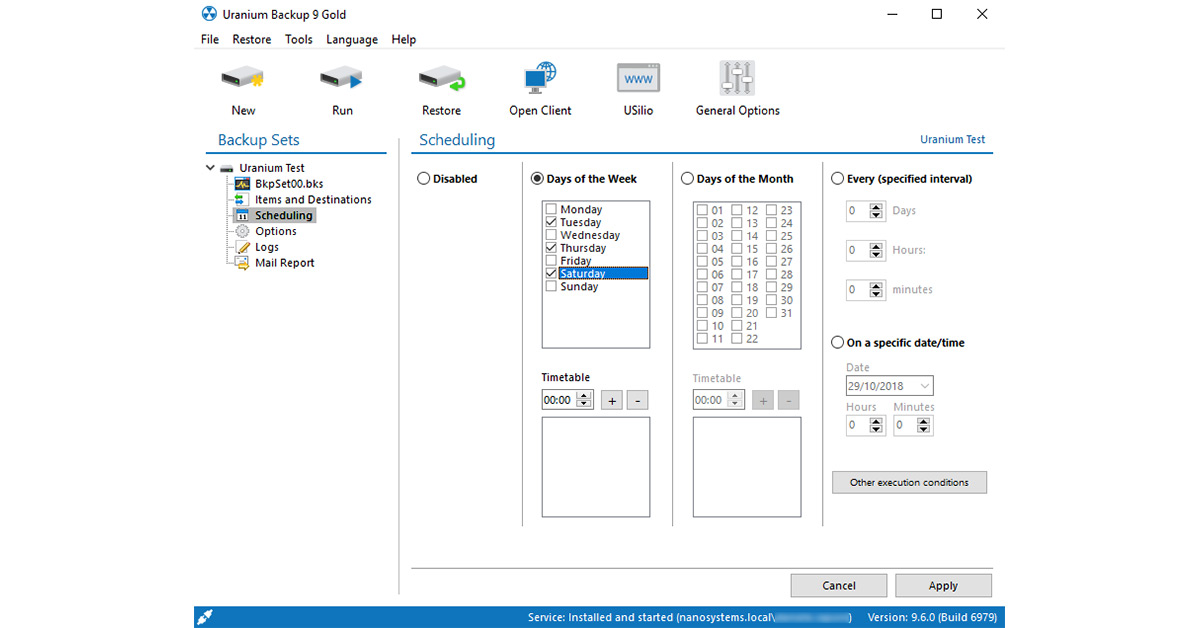Open the Language menu
Viewport: 1200px width, 628px height.
351,40
